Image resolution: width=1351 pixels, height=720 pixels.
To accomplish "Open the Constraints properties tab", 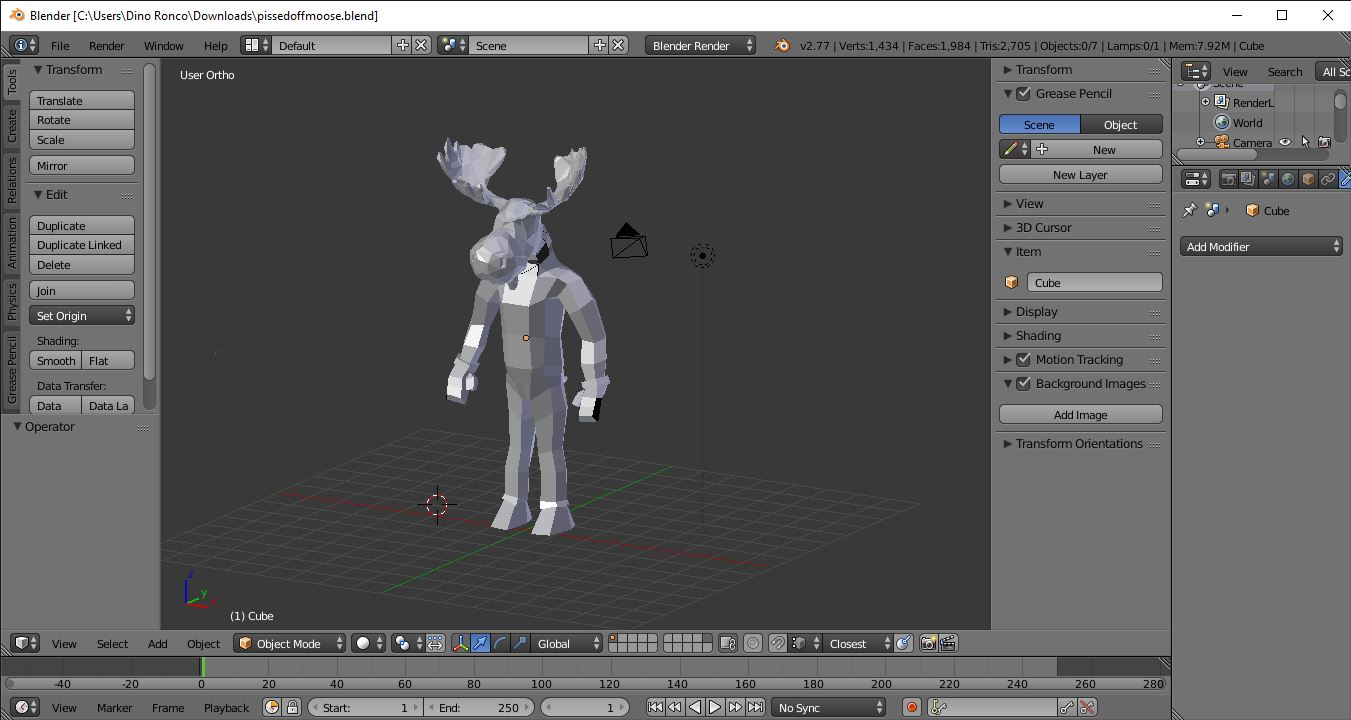I will pos(1327,179).
